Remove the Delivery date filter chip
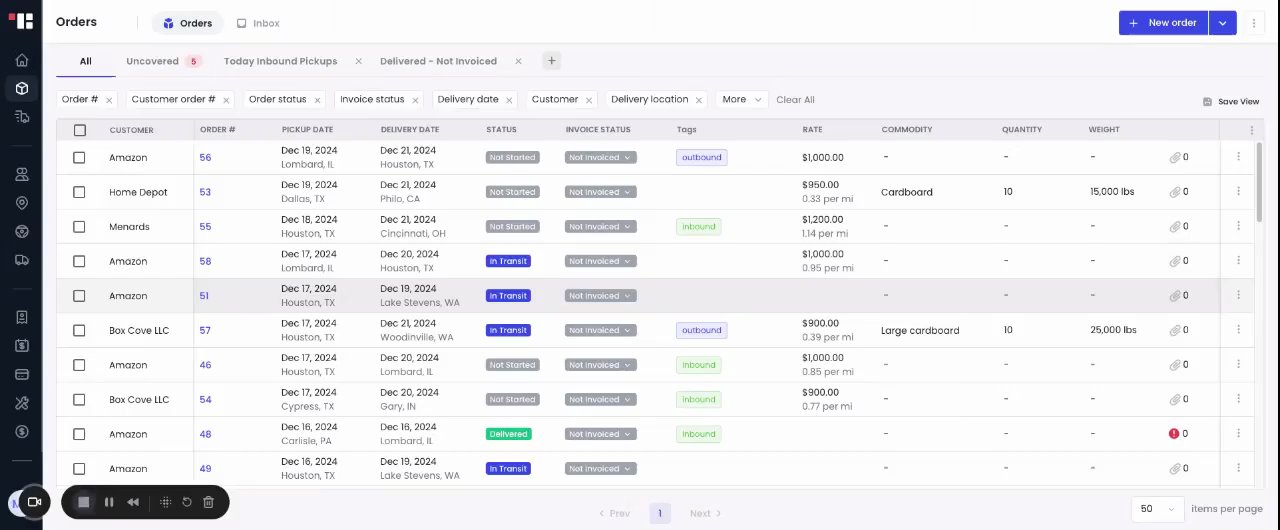The image size is (1280, 530). click(509, 100)
